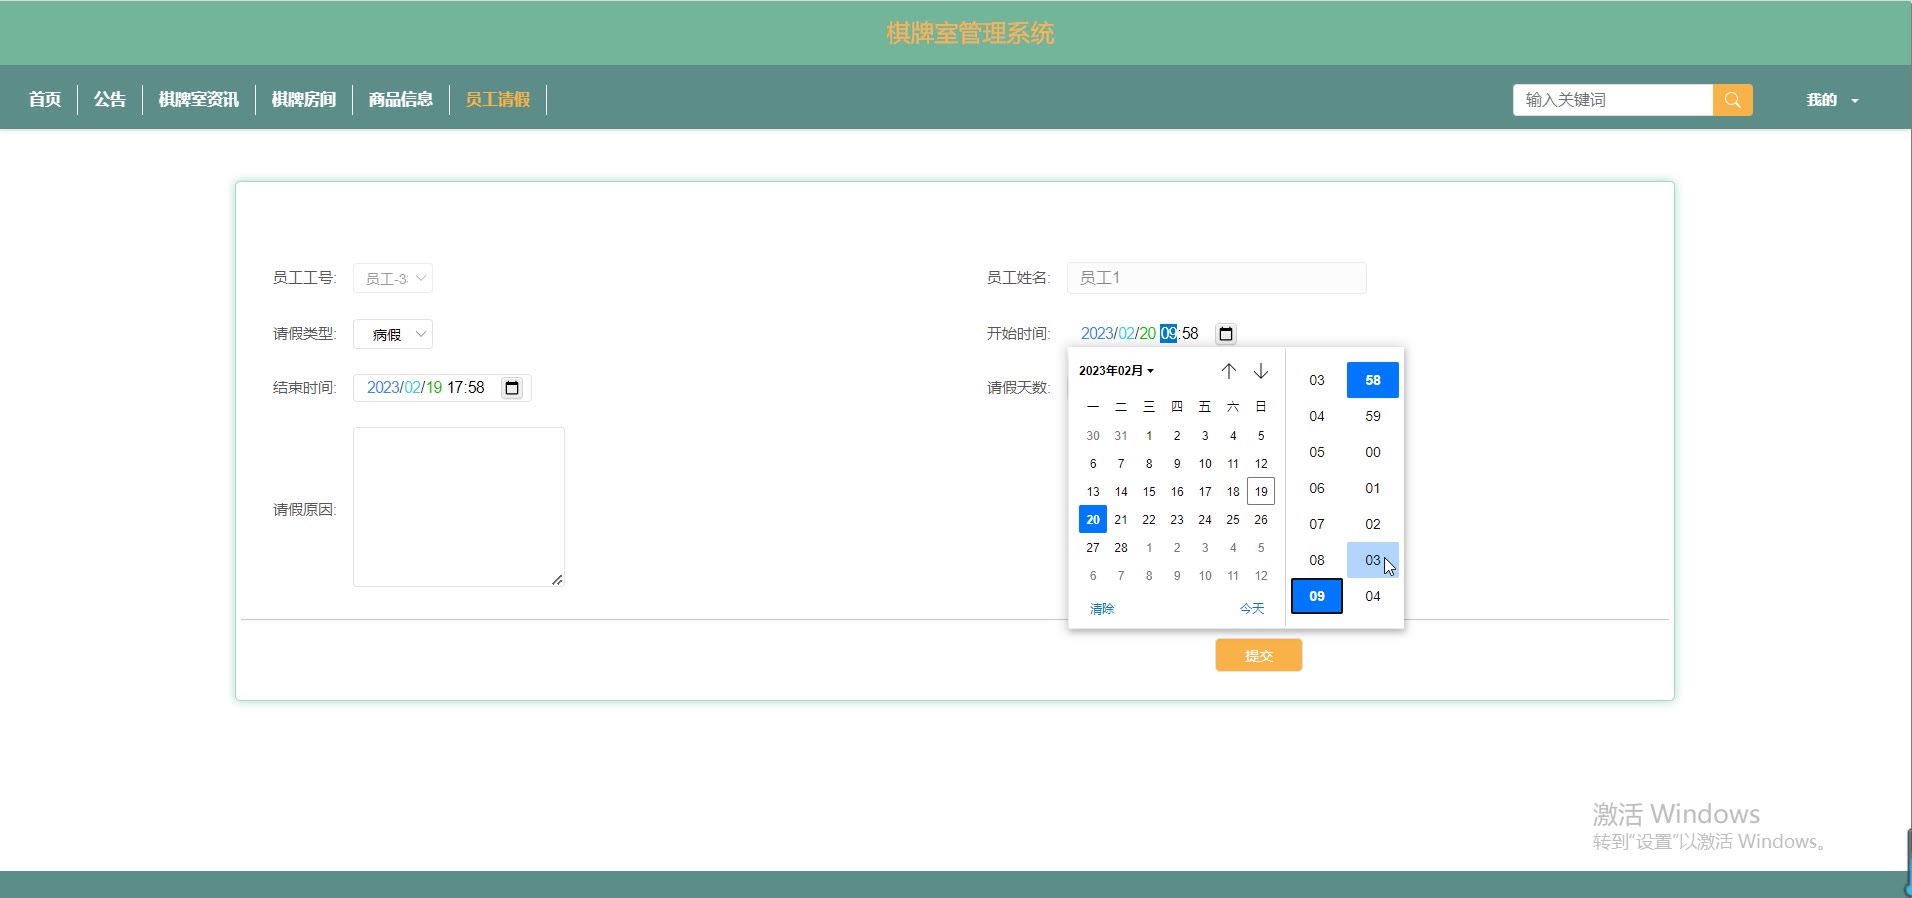Image resolution: width=1912 pixels, height=898 pixels.
Task: Choose minute 01 in minute list
Action: coord(1373,488)
